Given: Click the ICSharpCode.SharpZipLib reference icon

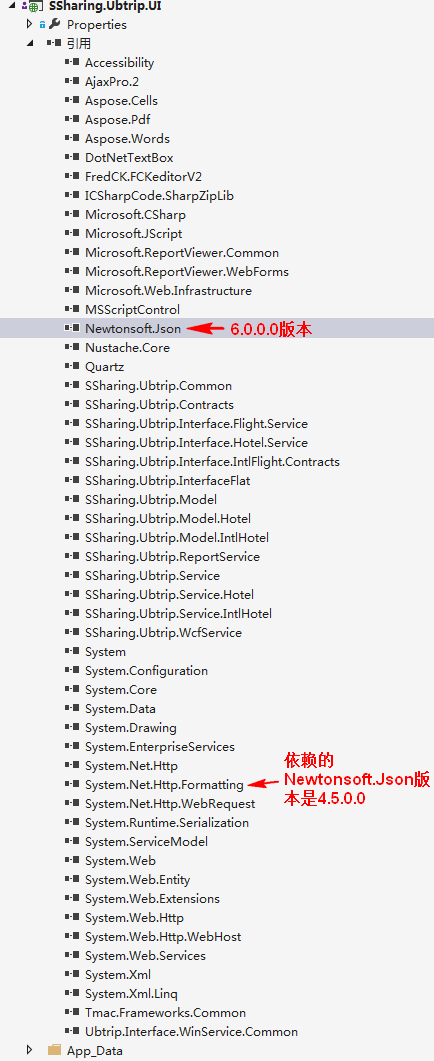Looking at the screenshot, I should pos(72,196).
